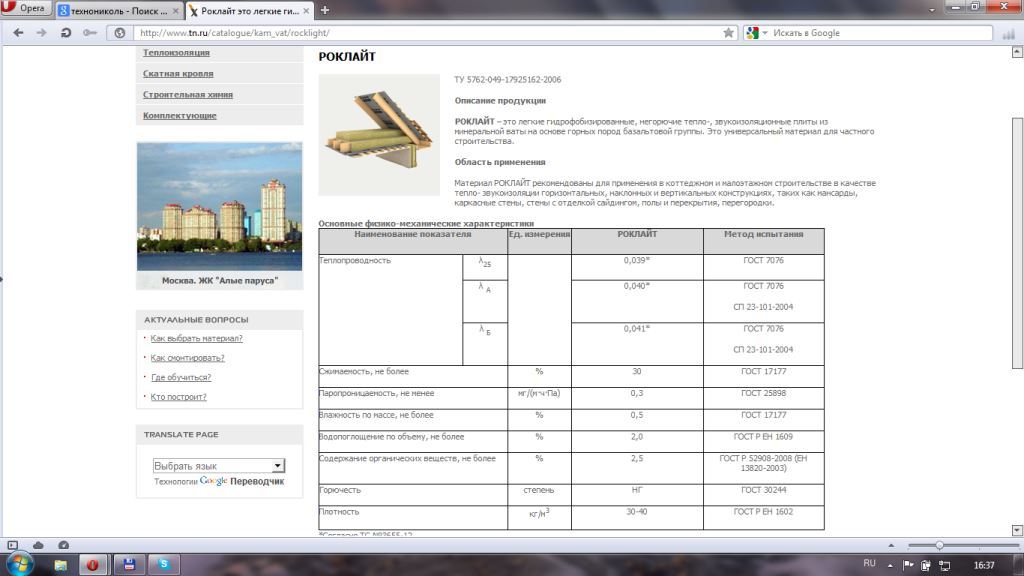Close the Роклайт tab
Image resolution: width=1024 pixels, height=576 pixels.
[308, 10]
